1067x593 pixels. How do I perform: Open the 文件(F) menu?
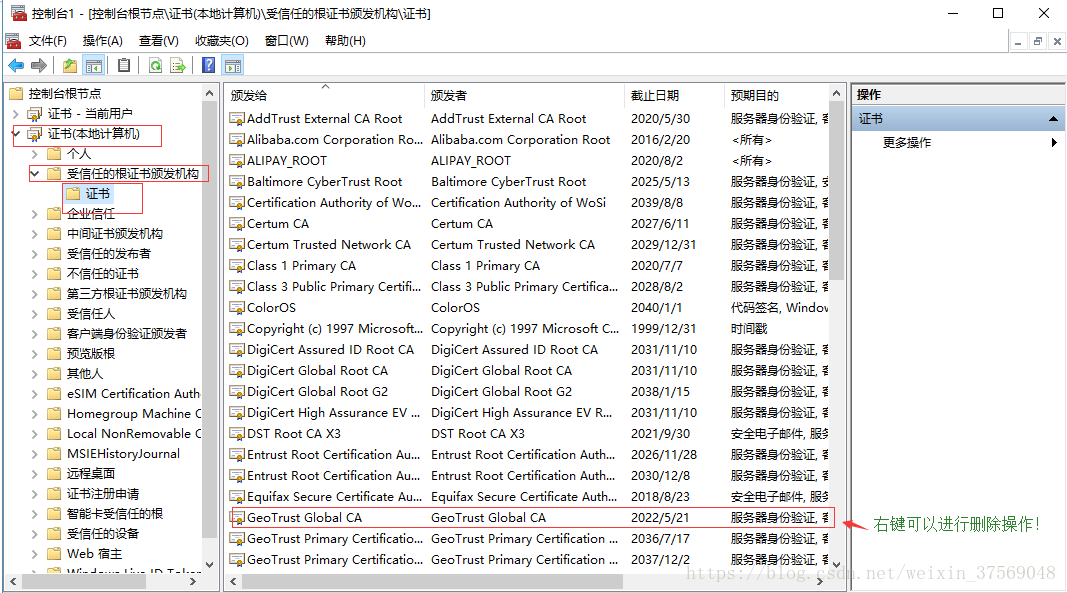pyautogui.click(x=48, y=41)
